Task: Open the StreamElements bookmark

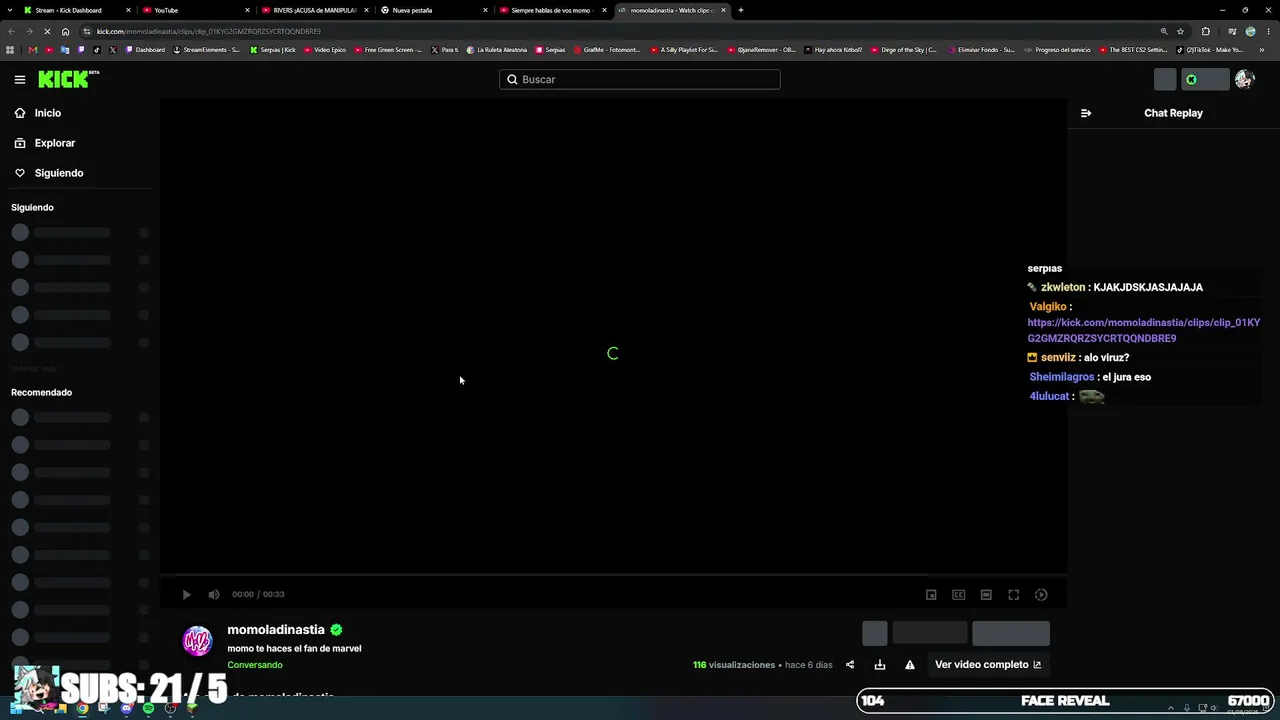Action: click(207, 50)
